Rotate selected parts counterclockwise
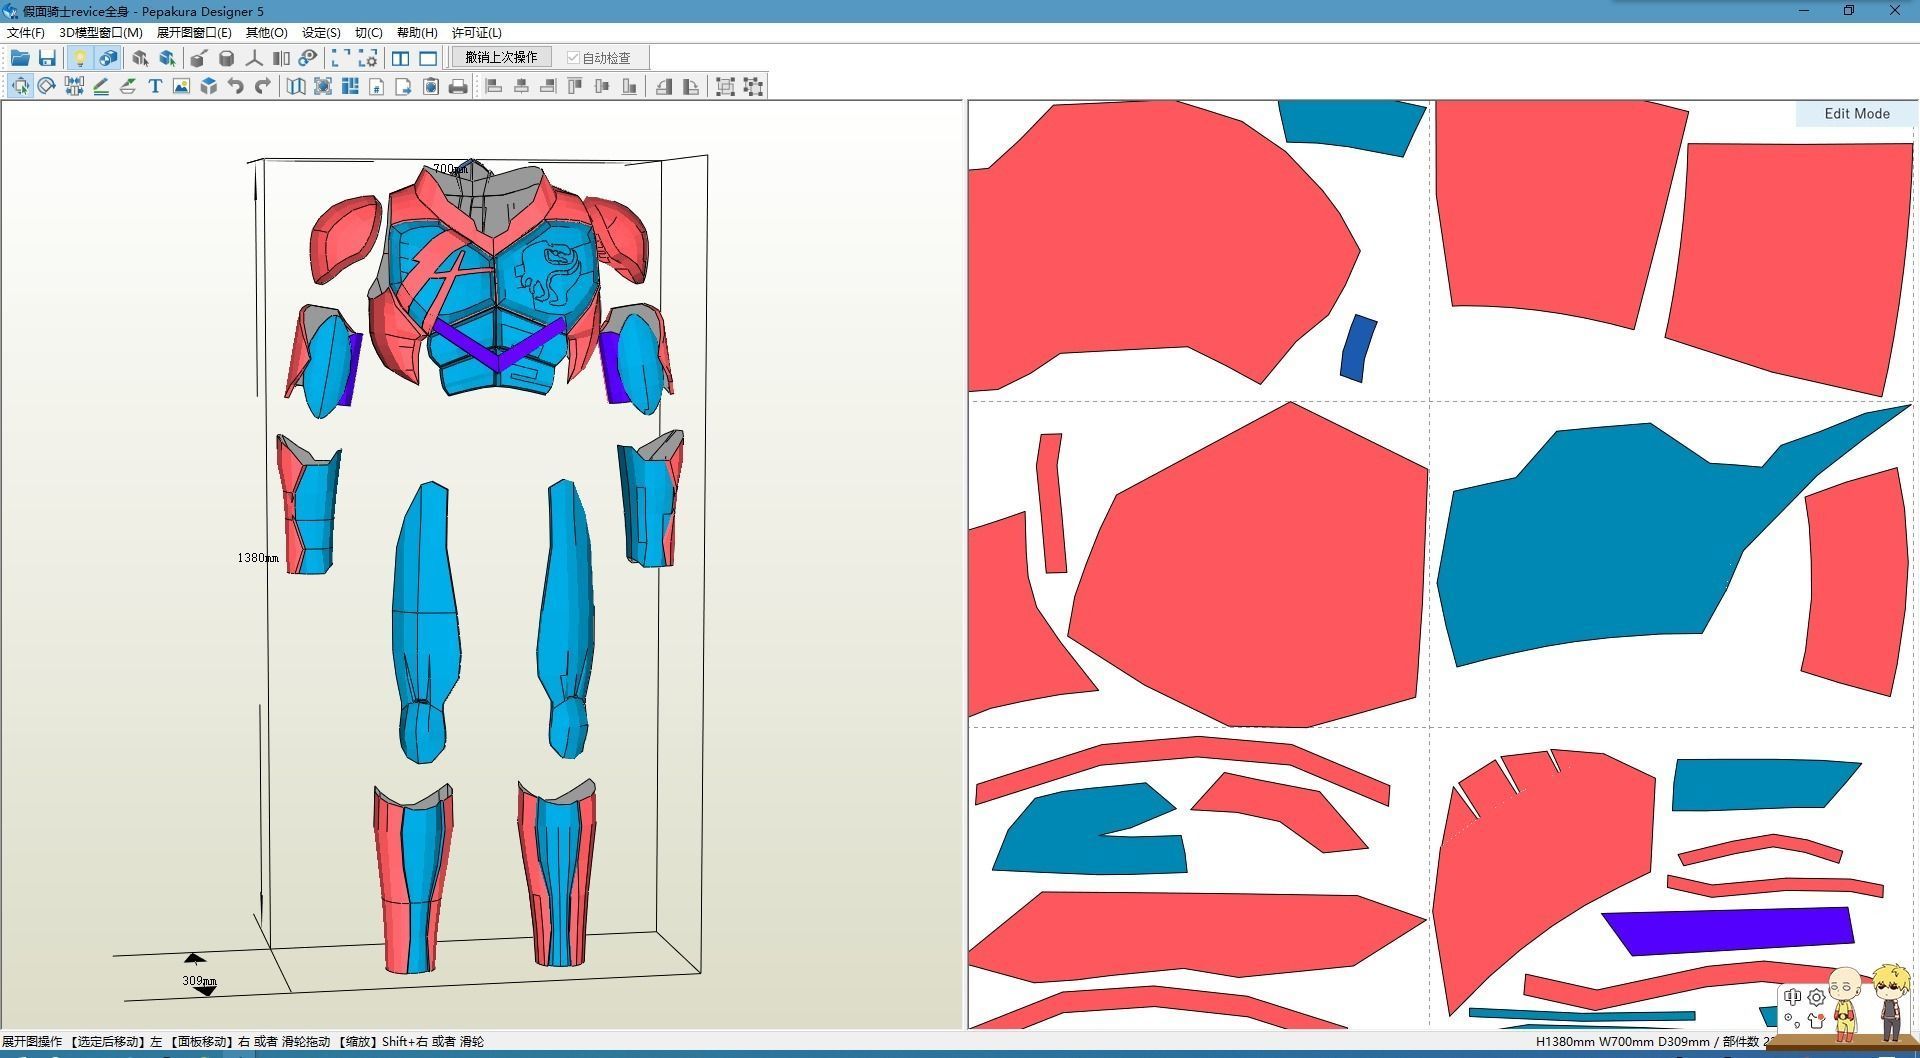 point(664,86)
